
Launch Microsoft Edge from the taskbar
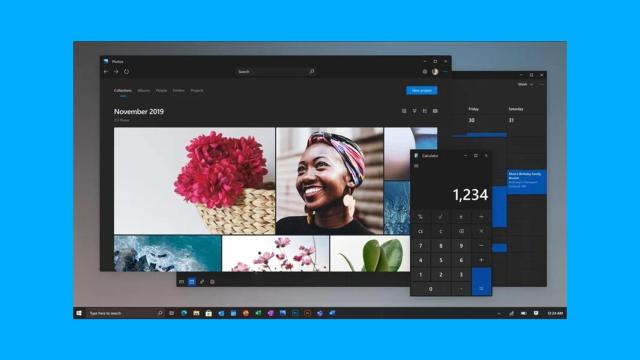[x=184, y=313]
